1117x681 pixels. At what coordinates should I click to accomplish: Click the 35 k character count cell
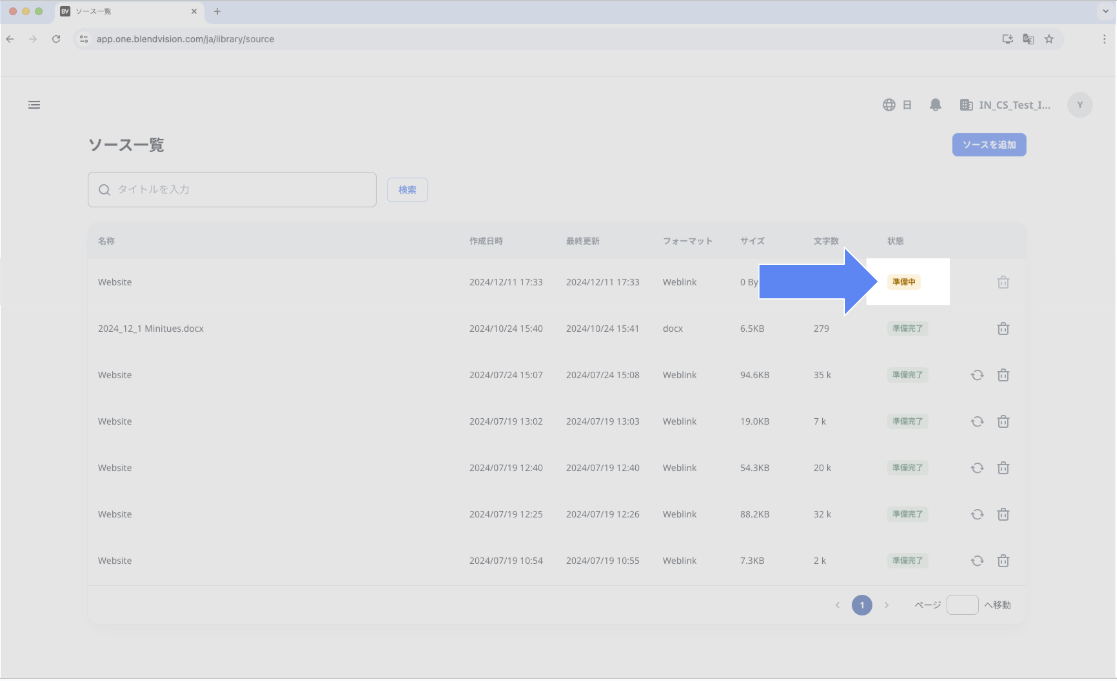(822, 375)
